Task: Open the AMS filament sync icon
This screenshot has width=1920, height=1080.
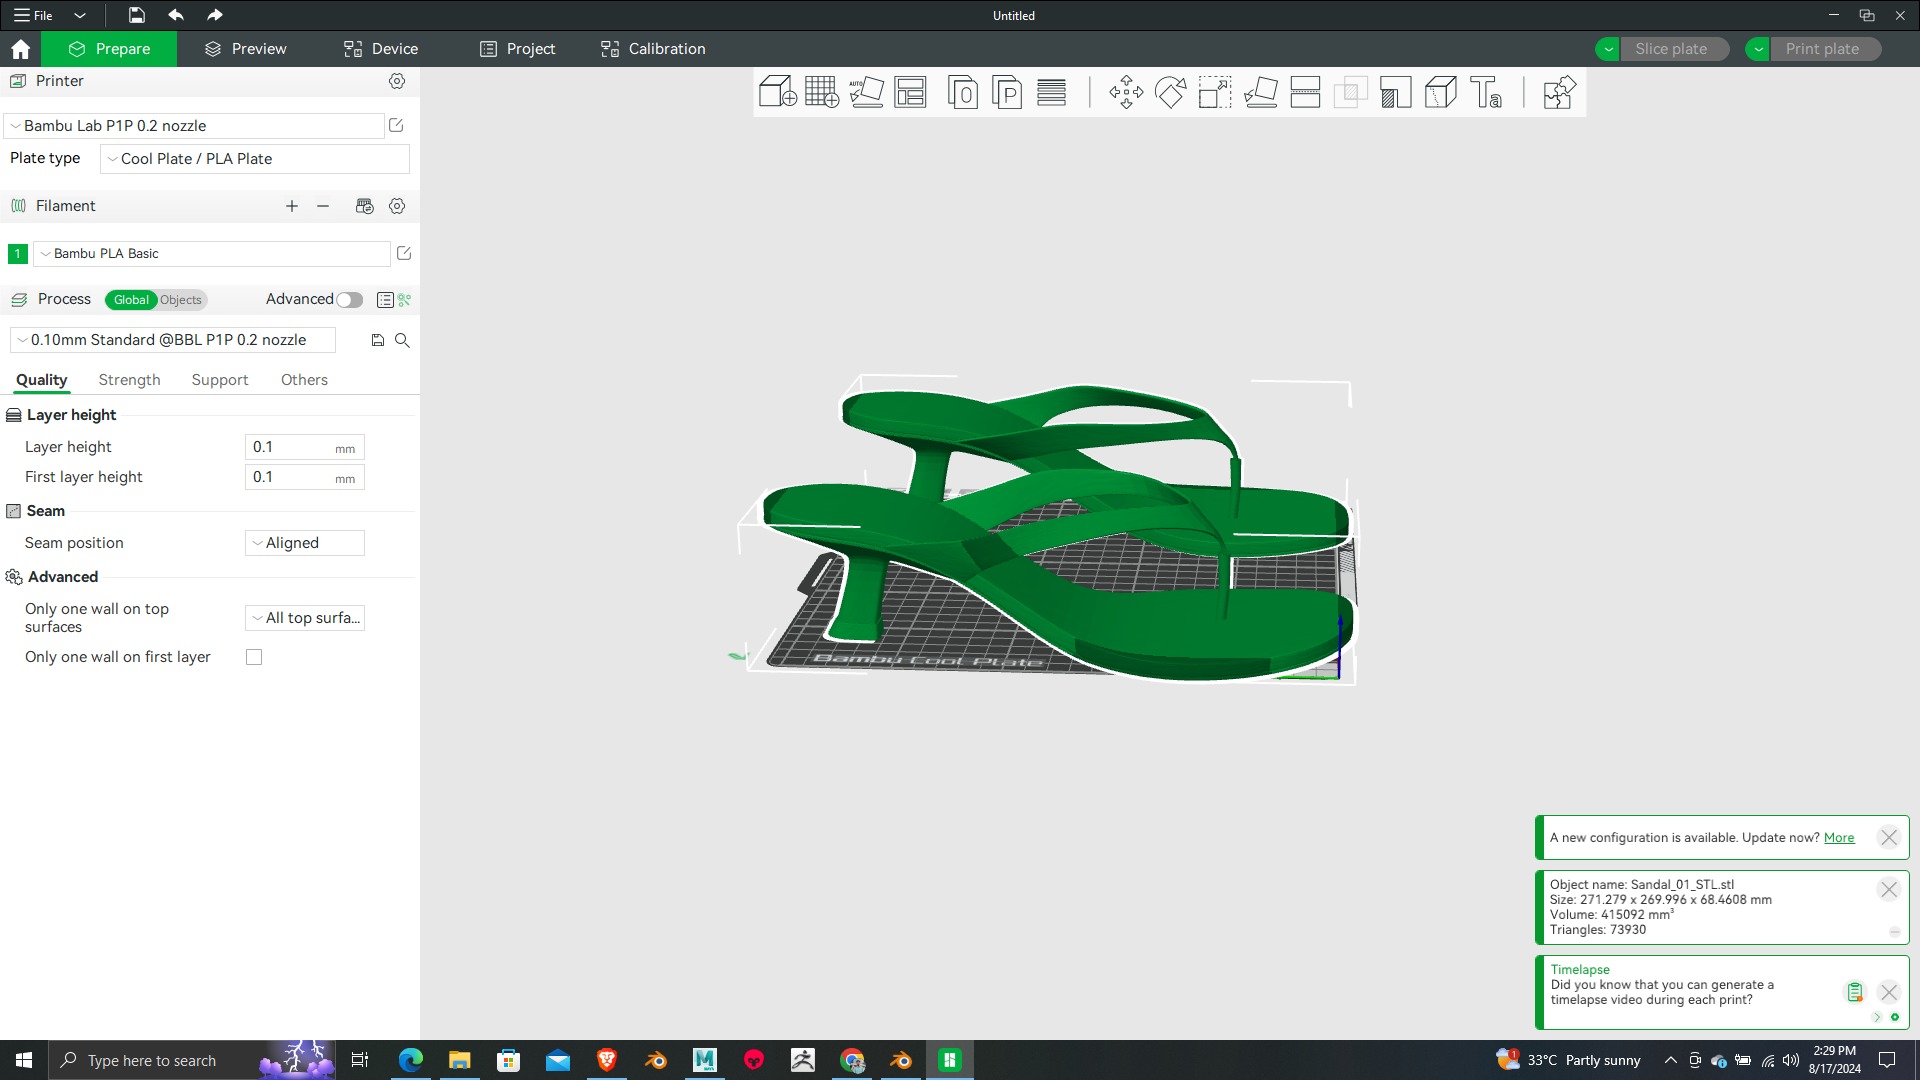Action: pyautogui.click(x=364, y=206)
